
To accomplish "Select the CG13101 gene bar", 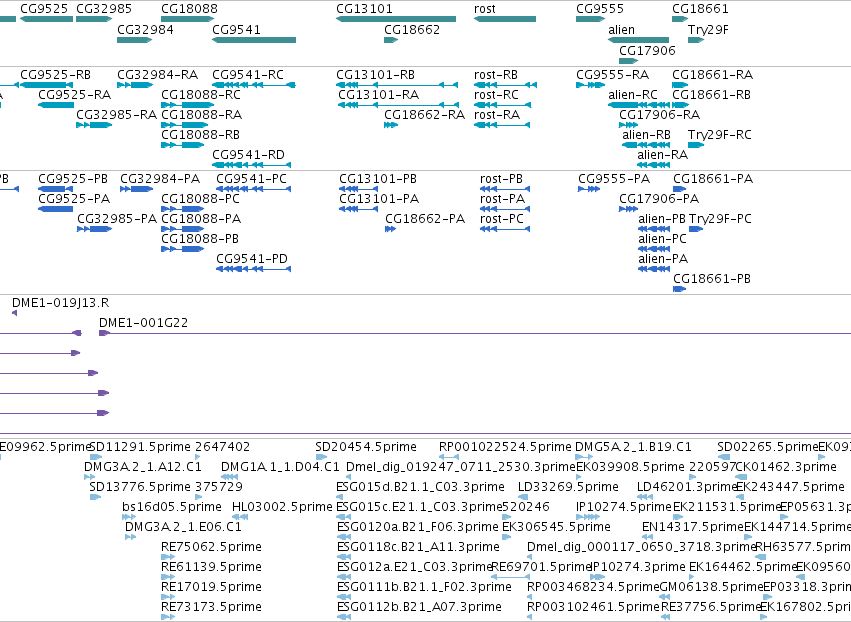I will pos(396,19).
